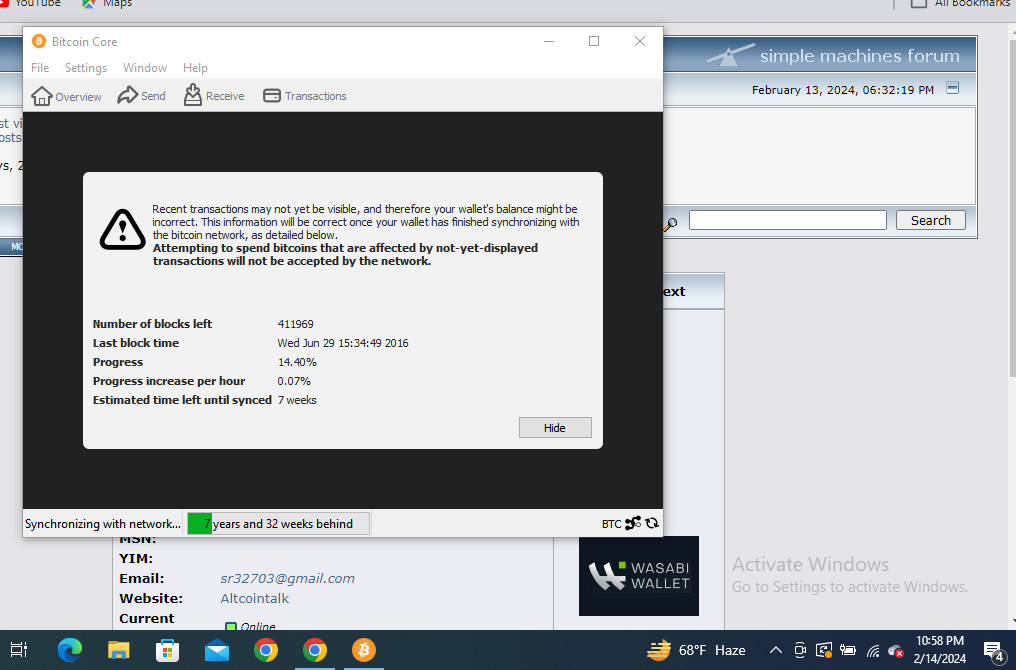Image resolution: width=1016 pixels, height=670 pixels.
Task: Open Microsoft Store from the taskbar
Action: (x=167, y=650)
